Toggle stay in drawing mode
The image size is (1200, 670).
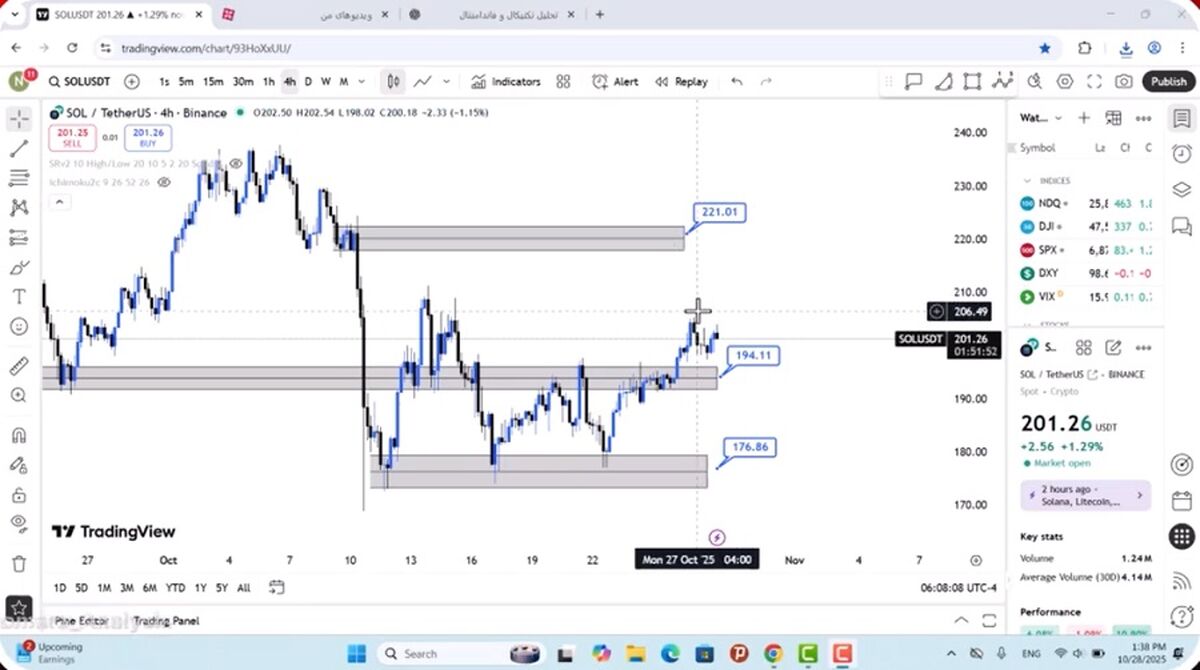[19, 465]
